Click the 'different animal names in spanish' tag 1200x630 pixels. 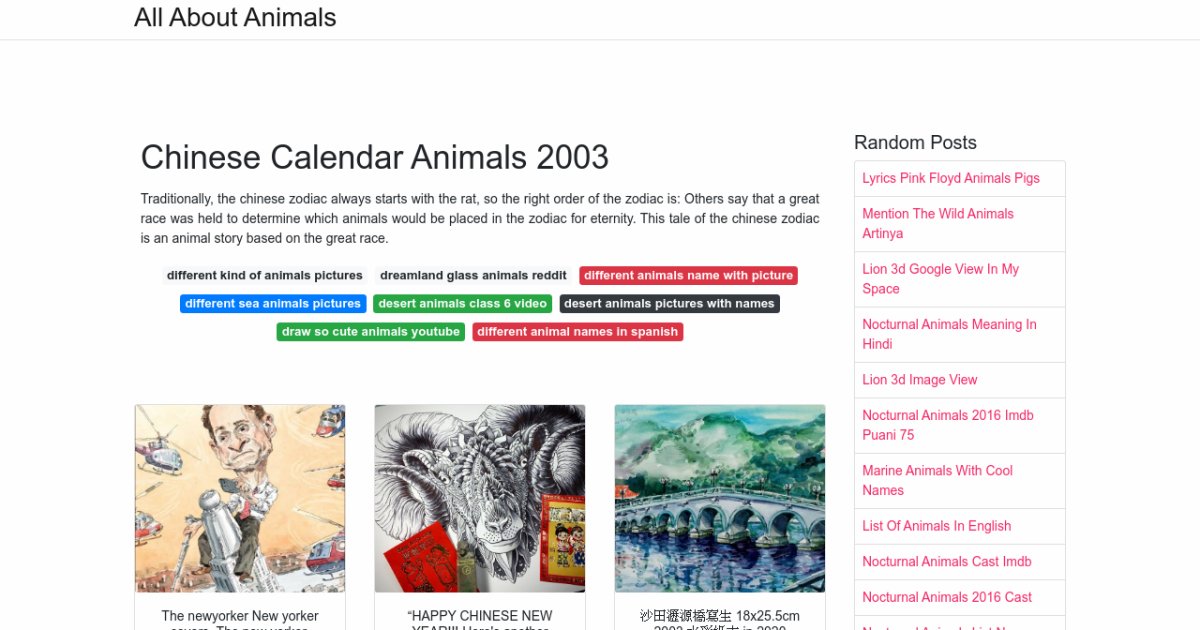[578, 331]
